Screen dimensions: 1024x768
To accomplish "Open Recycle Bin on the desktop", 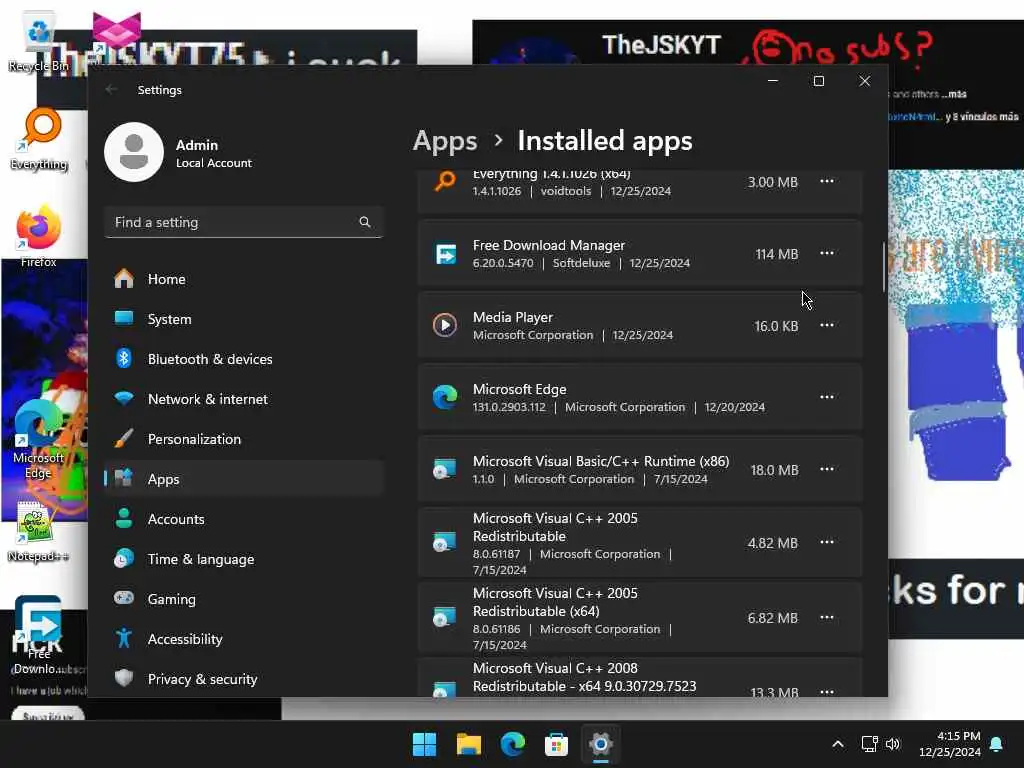I will pos(39,42).
